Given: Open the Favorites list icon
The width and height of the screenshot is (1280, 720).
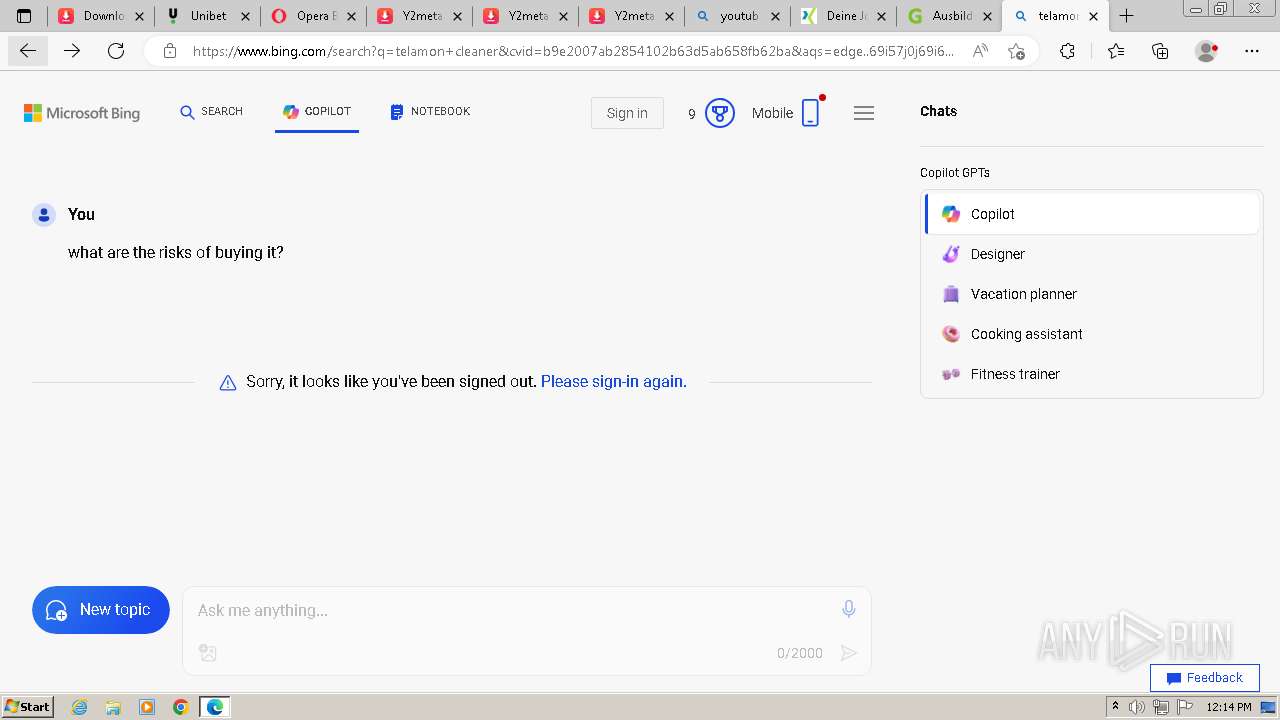Looking at the screenshot, I should pos(1116,52).
